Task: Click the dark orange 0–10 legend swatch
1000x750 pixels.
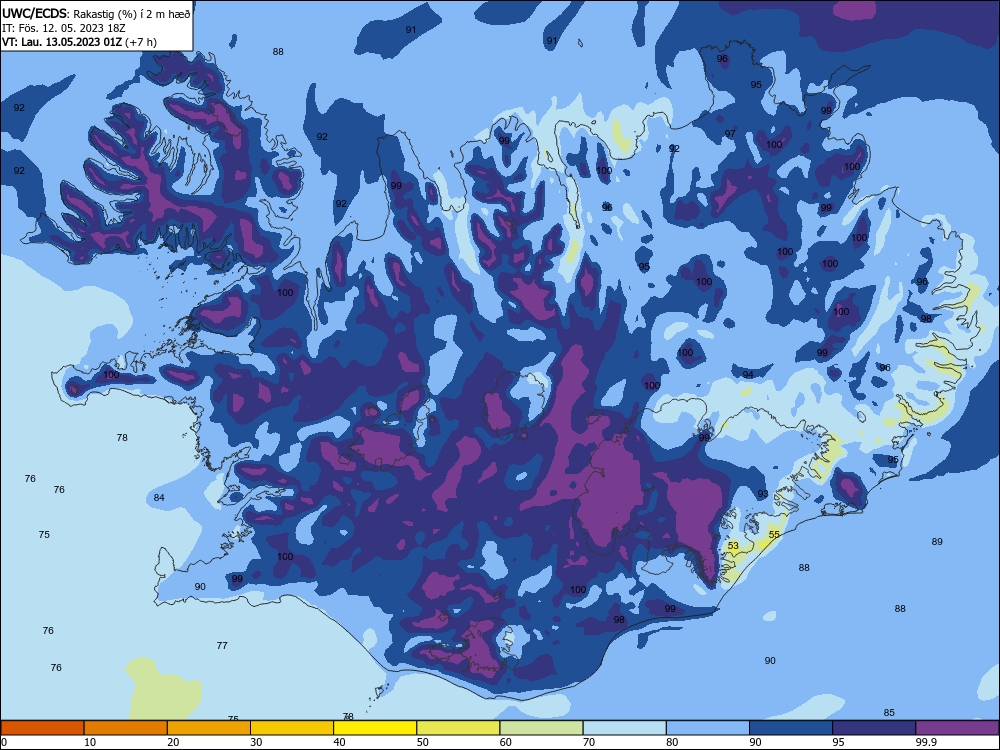Action: pos(42,728)
